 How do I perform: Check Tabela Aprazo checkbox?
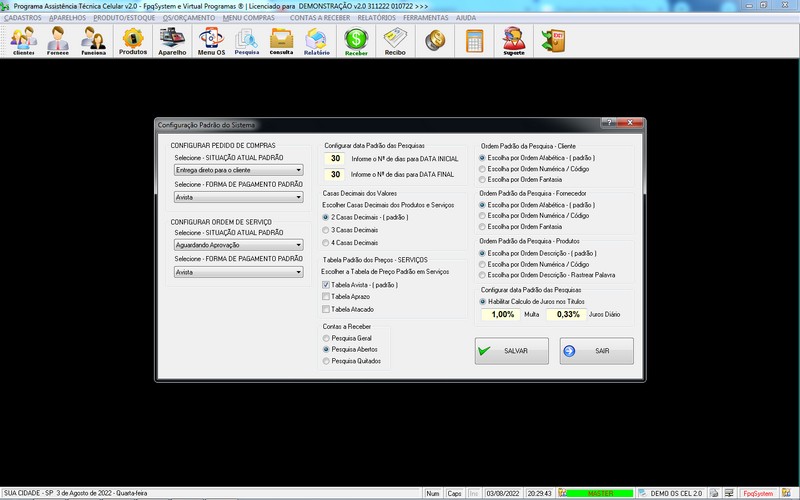click(x=326, y=296)
